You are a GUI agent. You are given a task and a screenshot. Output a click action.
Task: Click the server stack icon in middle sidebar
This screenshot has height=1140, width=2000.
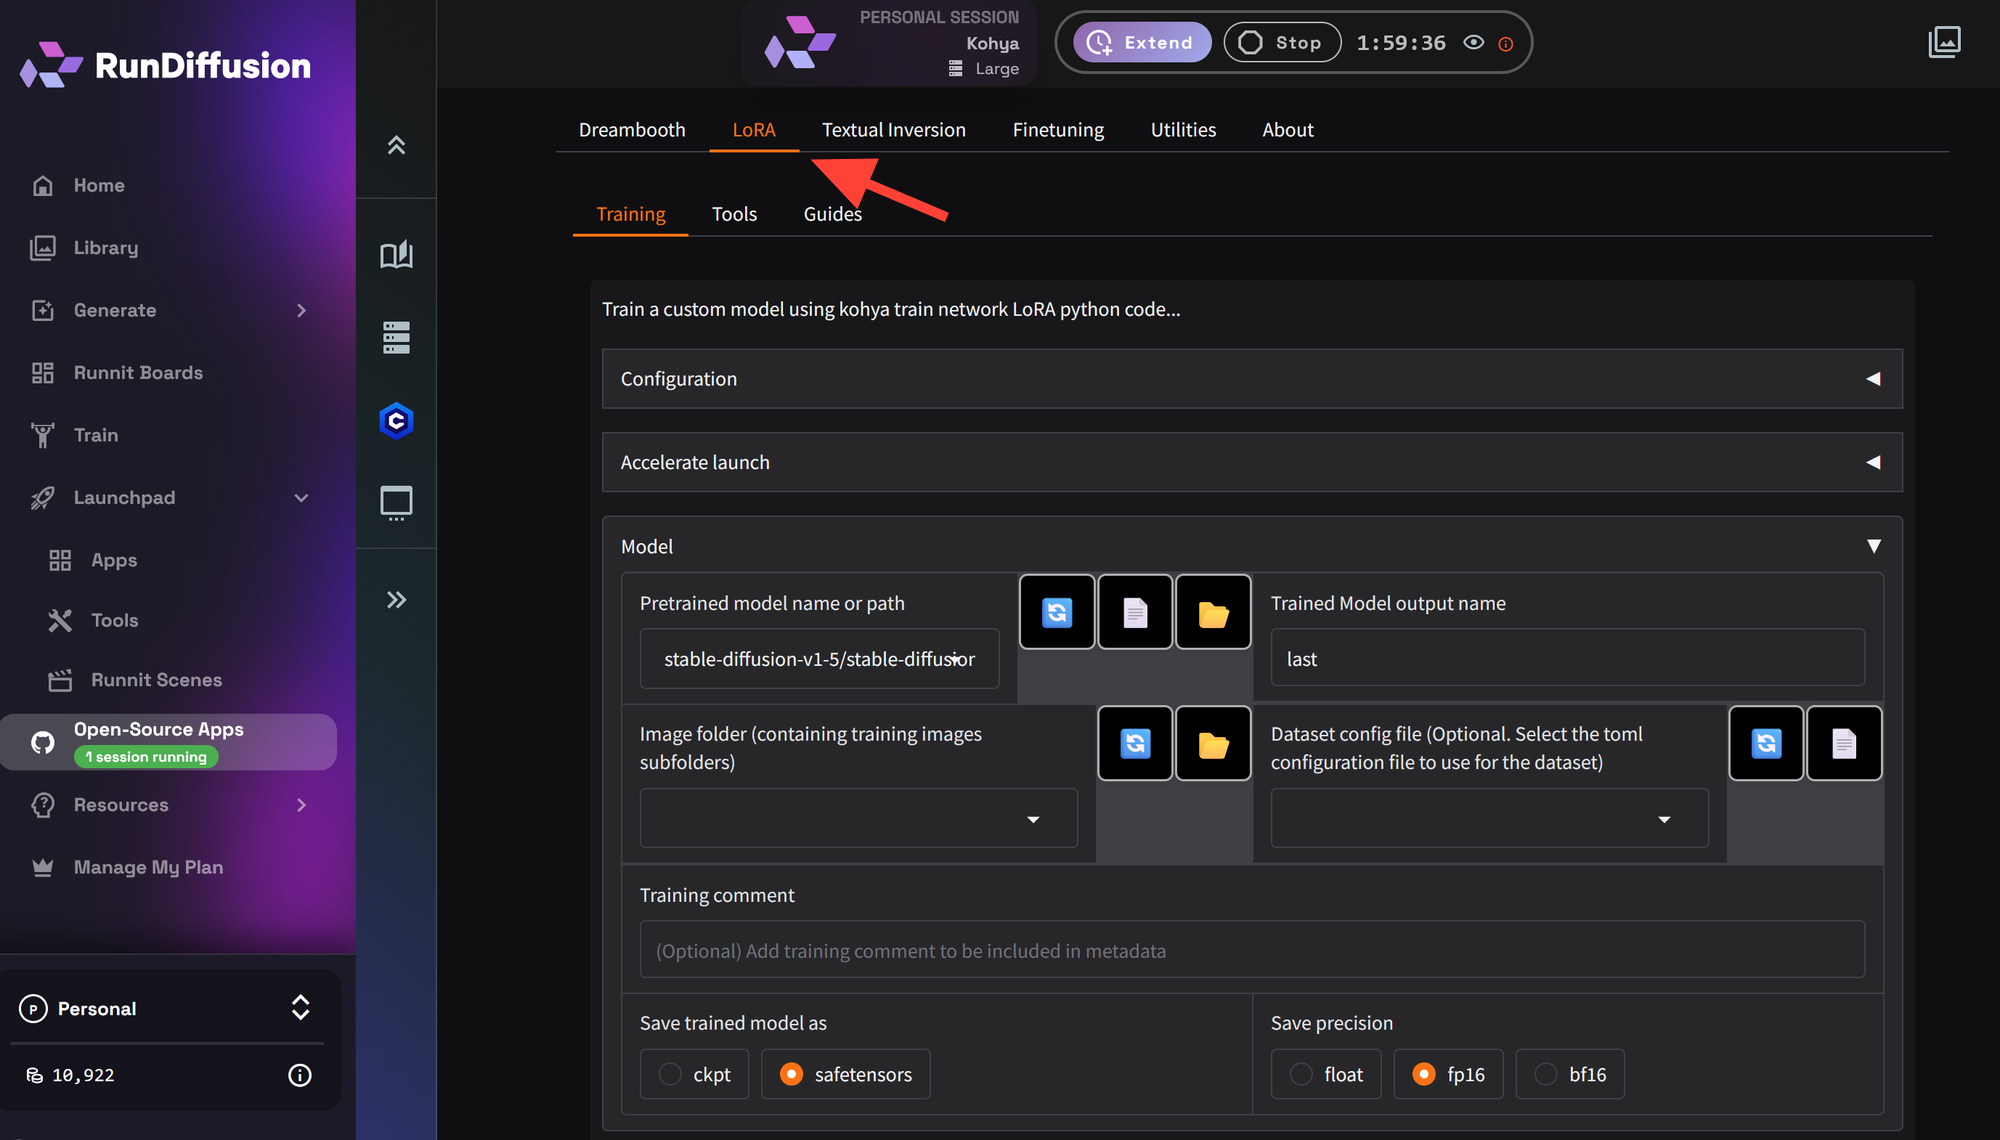(396, 338)
